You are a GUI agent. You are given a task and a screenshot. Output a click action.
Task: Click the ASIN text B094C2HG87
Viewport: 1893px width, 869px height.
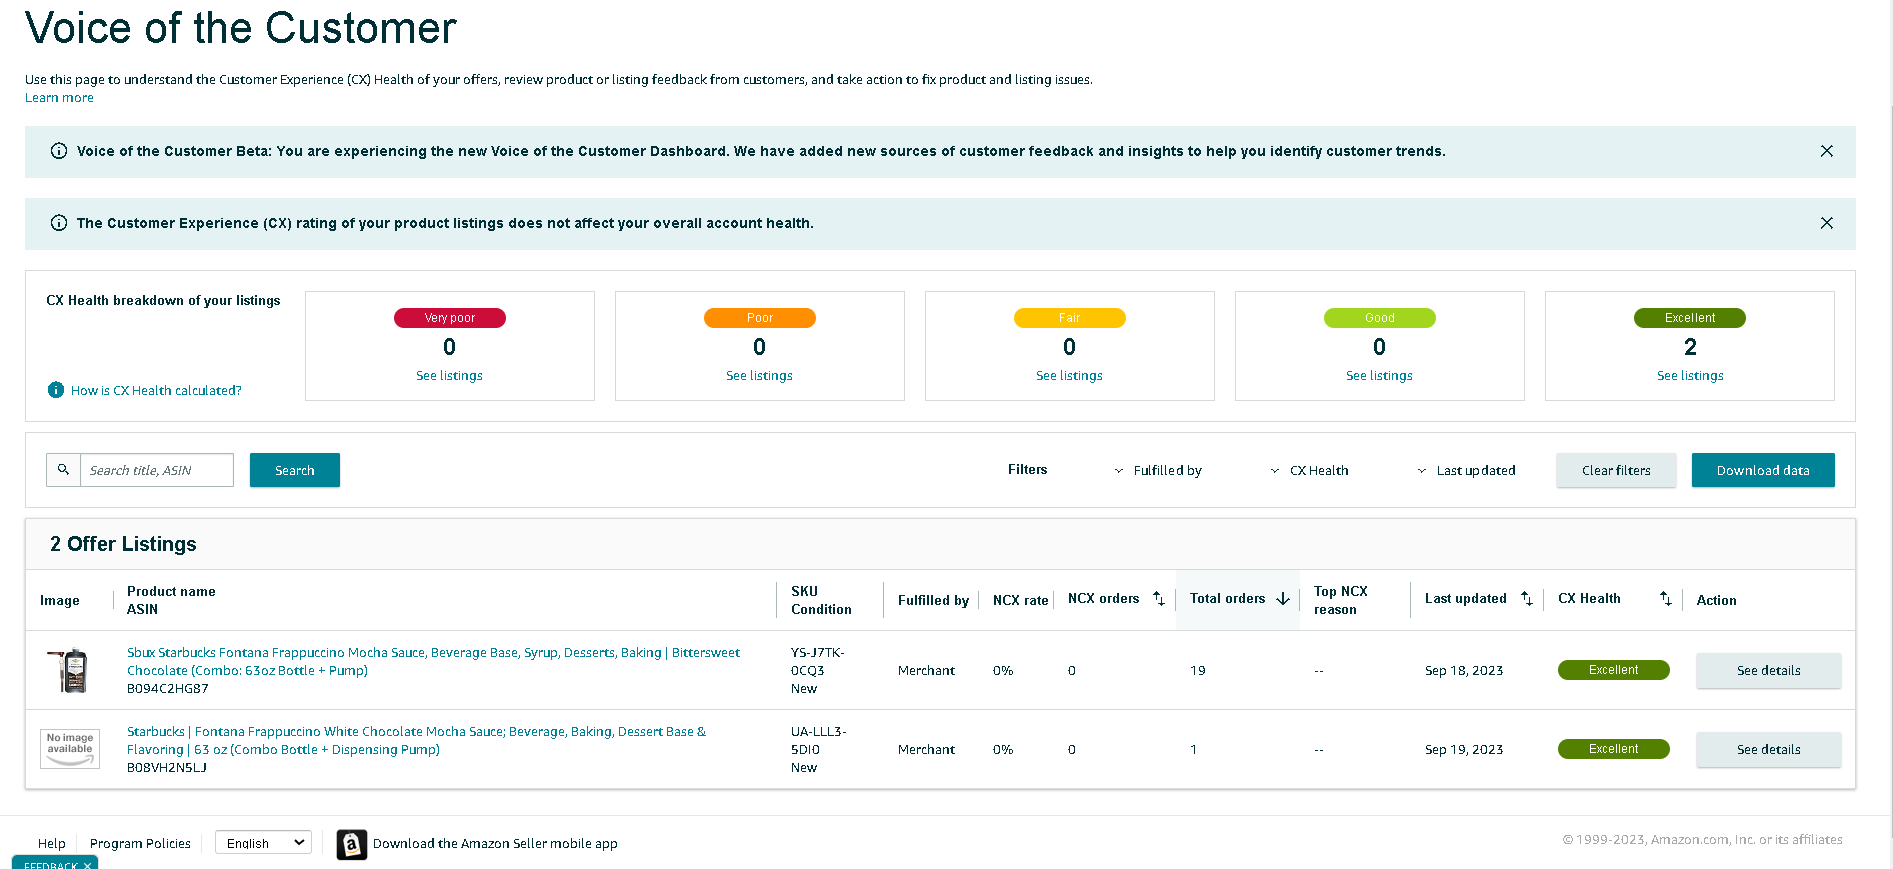tap(168, 689)
